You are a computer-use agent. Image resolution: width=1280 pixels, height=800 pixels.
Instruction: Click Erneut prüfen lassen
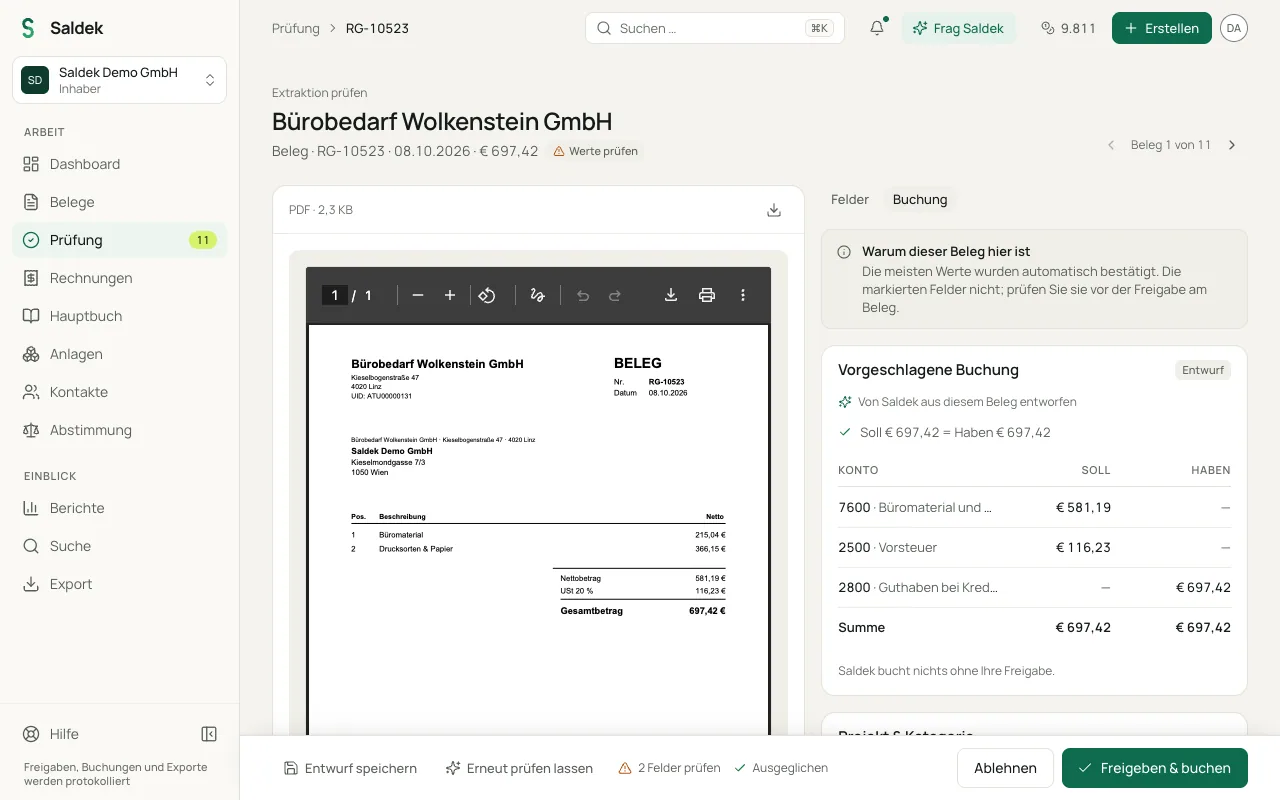(x=519, y=768)
